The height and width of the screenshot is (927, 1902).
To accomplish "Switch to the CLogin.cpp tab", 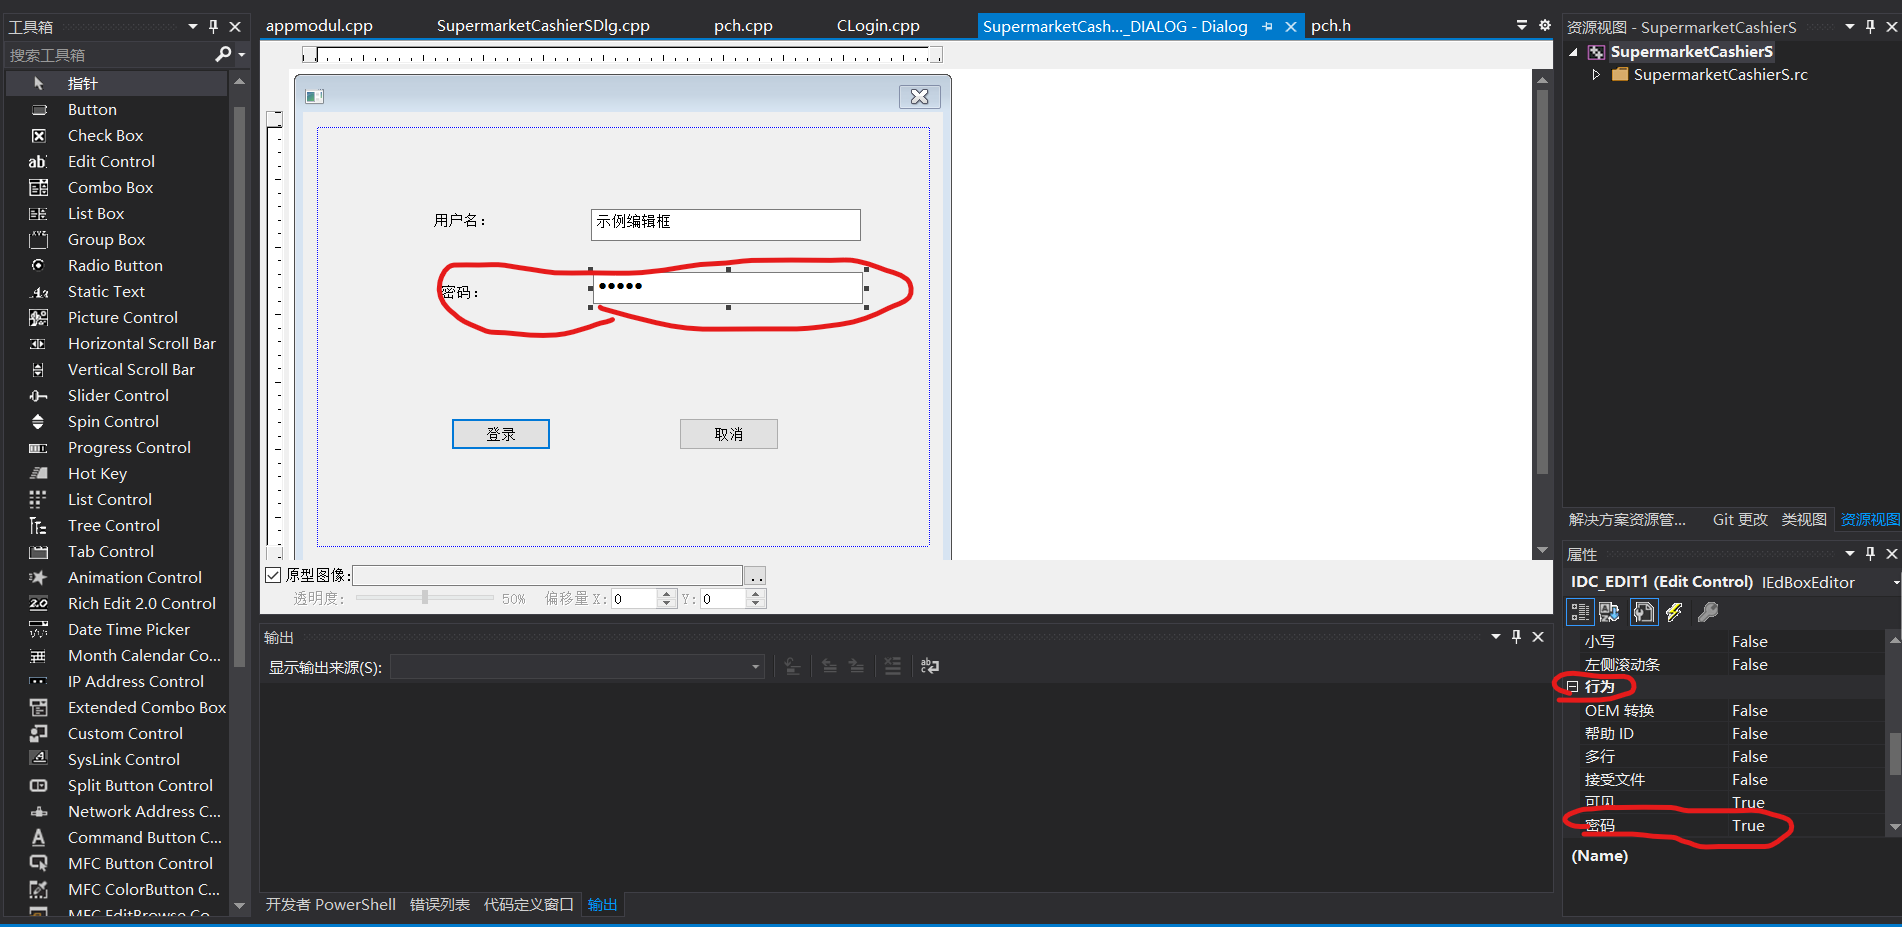I will tap(877, 25).
